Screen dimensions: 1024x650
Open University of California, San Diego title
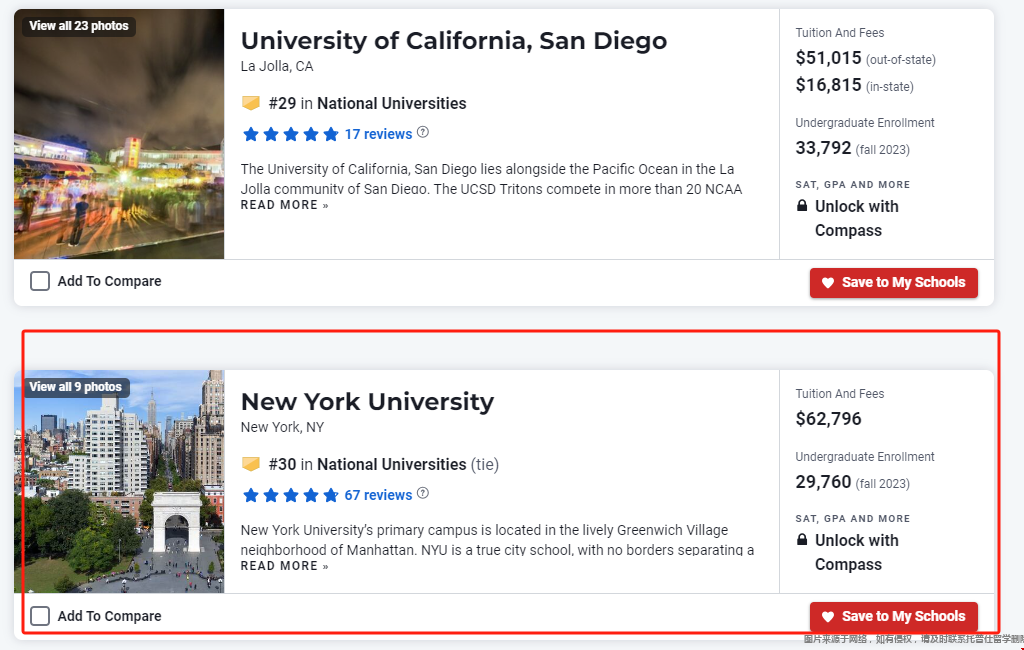click(454, 41)
